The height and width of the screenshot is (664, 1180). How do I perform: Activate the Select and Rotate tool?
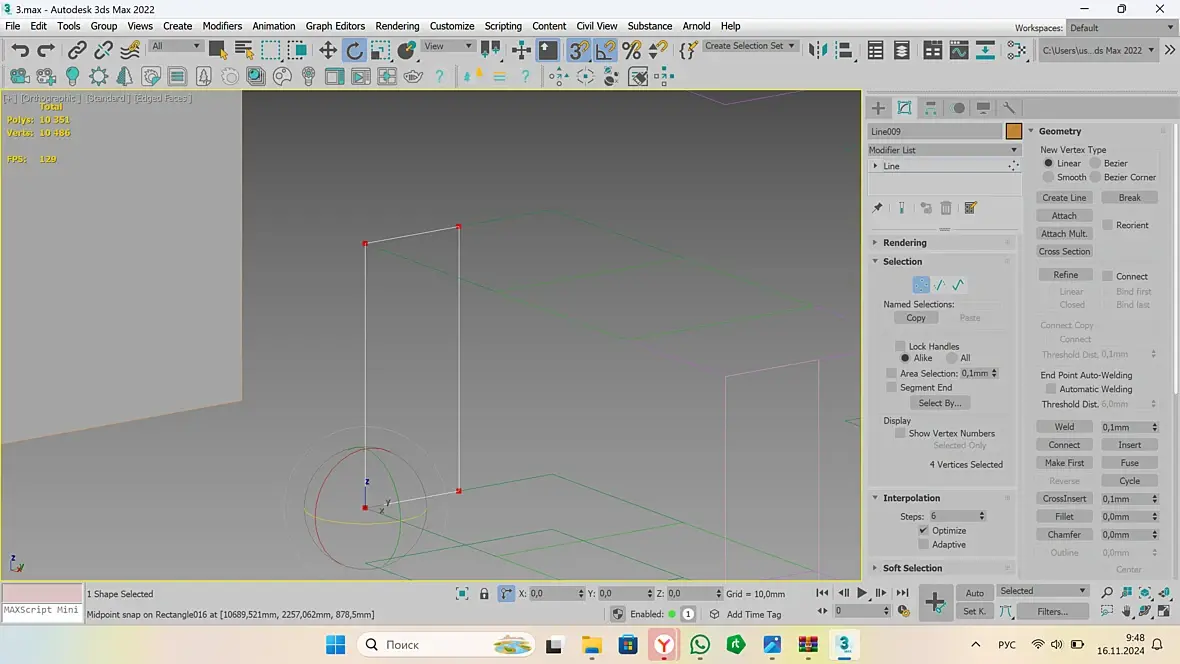354,50
